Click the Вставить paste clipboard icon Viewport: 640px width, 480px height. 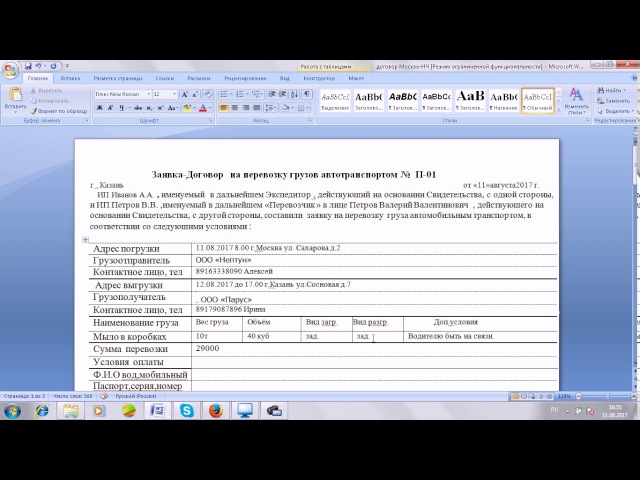tap(16, 95)
